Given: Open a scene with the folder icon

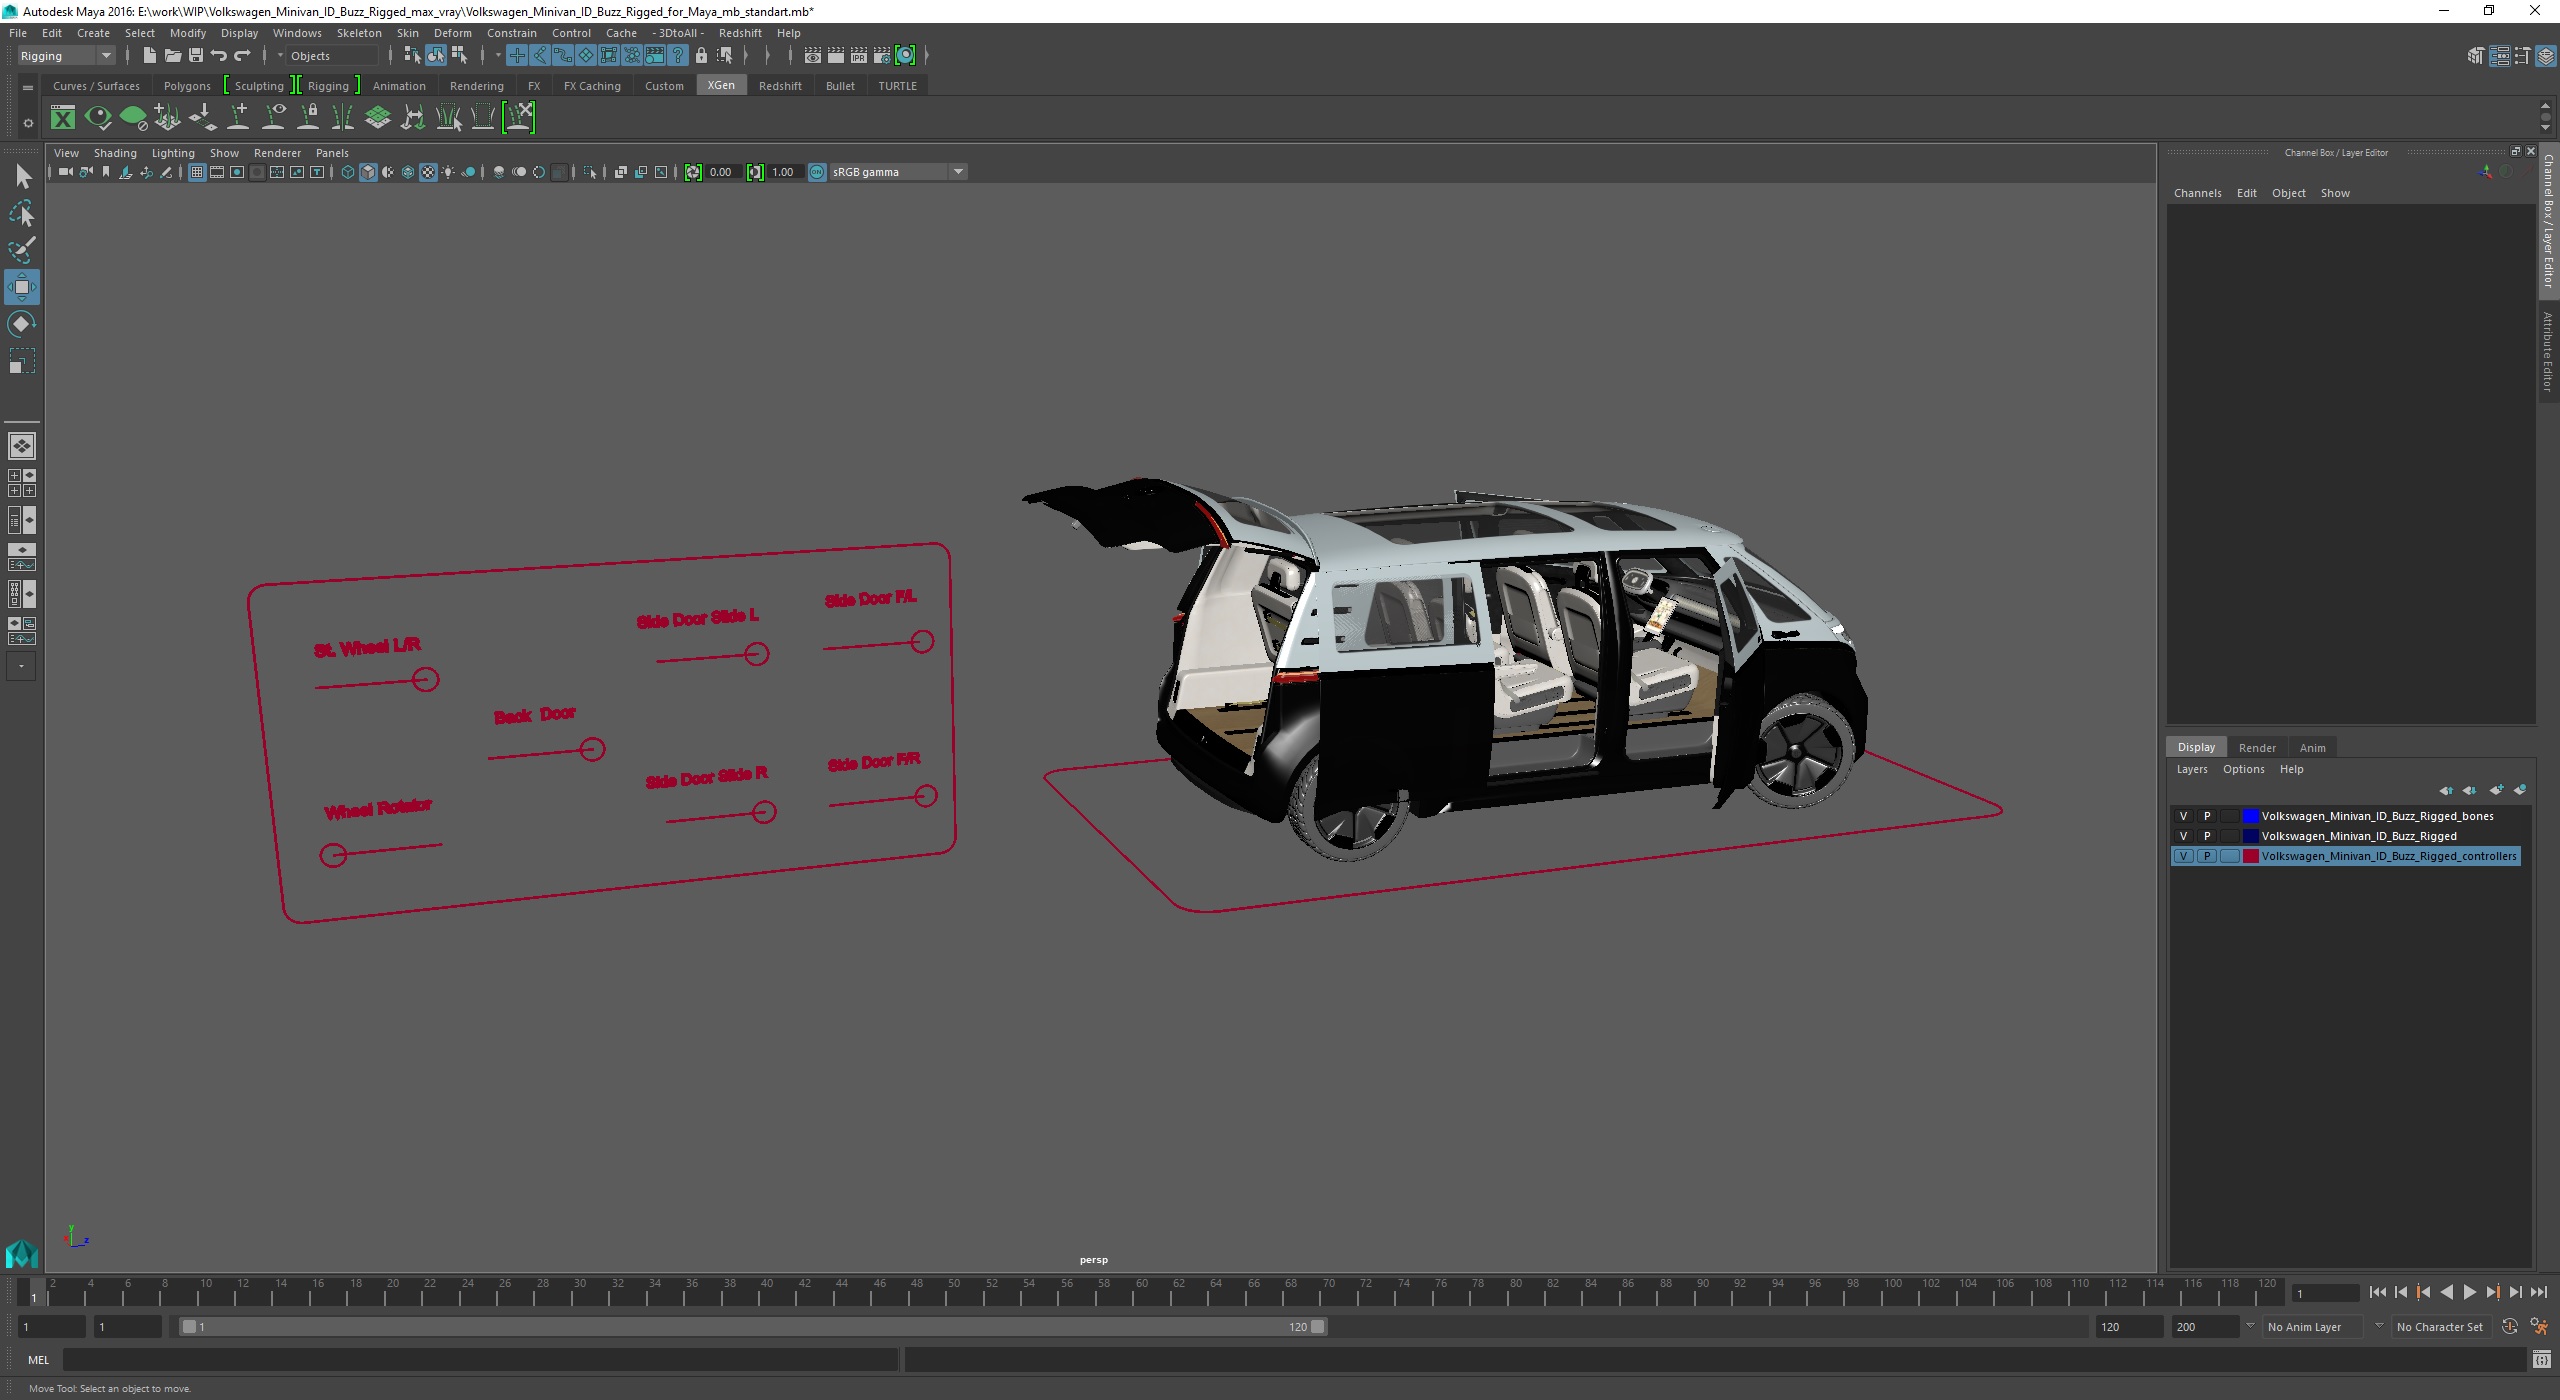Looking at the screenshot, I should coord(173,56).
